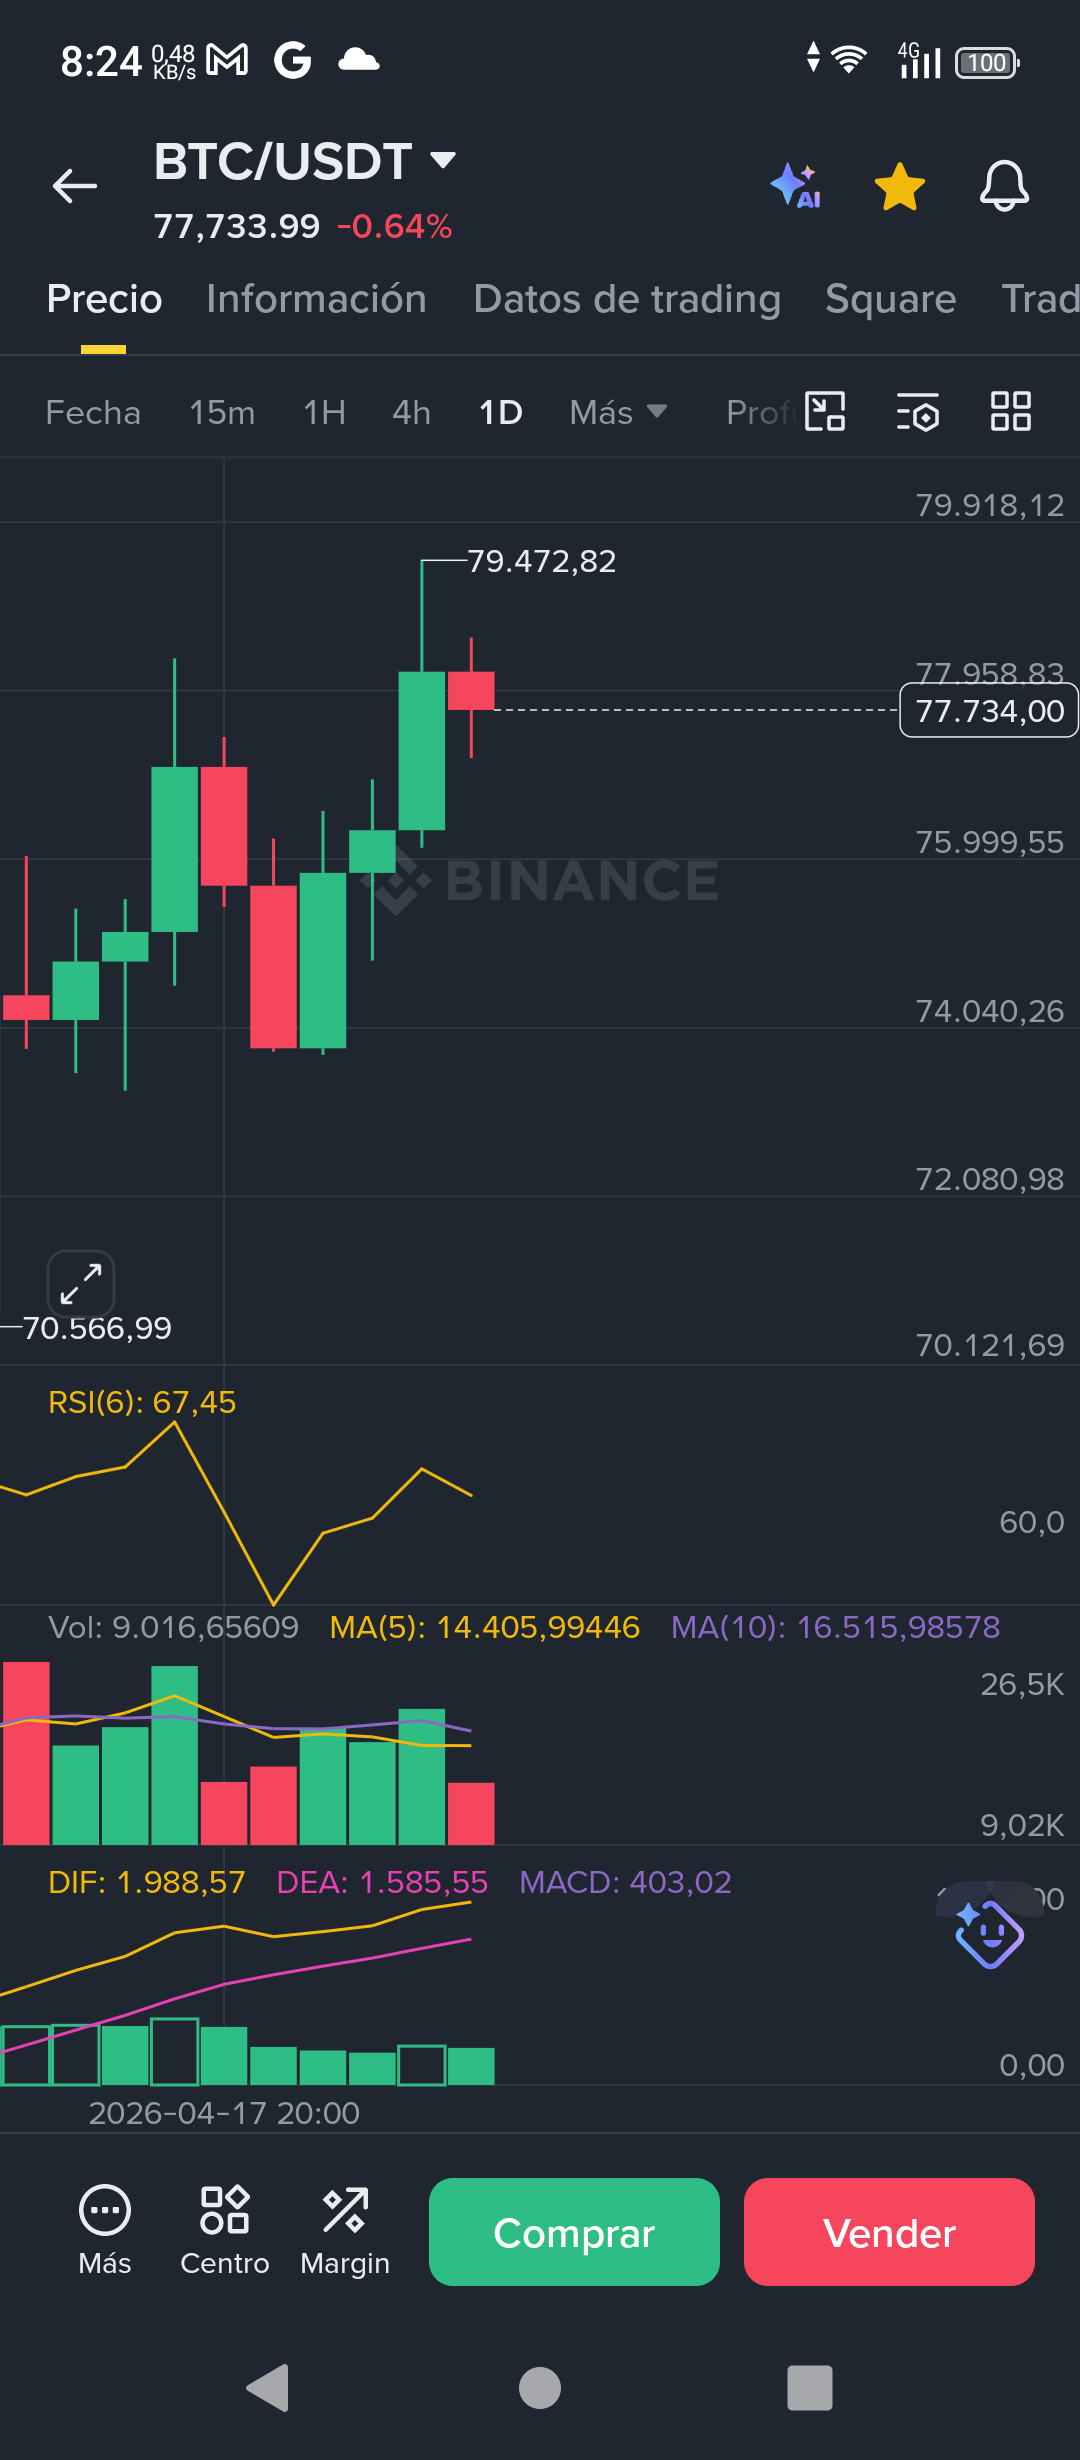Image resolution: width=1080 pixels, height=2460 pixels.
Task: Tap the Vol: 9.016,65609 label
Action: [174, 1627]
